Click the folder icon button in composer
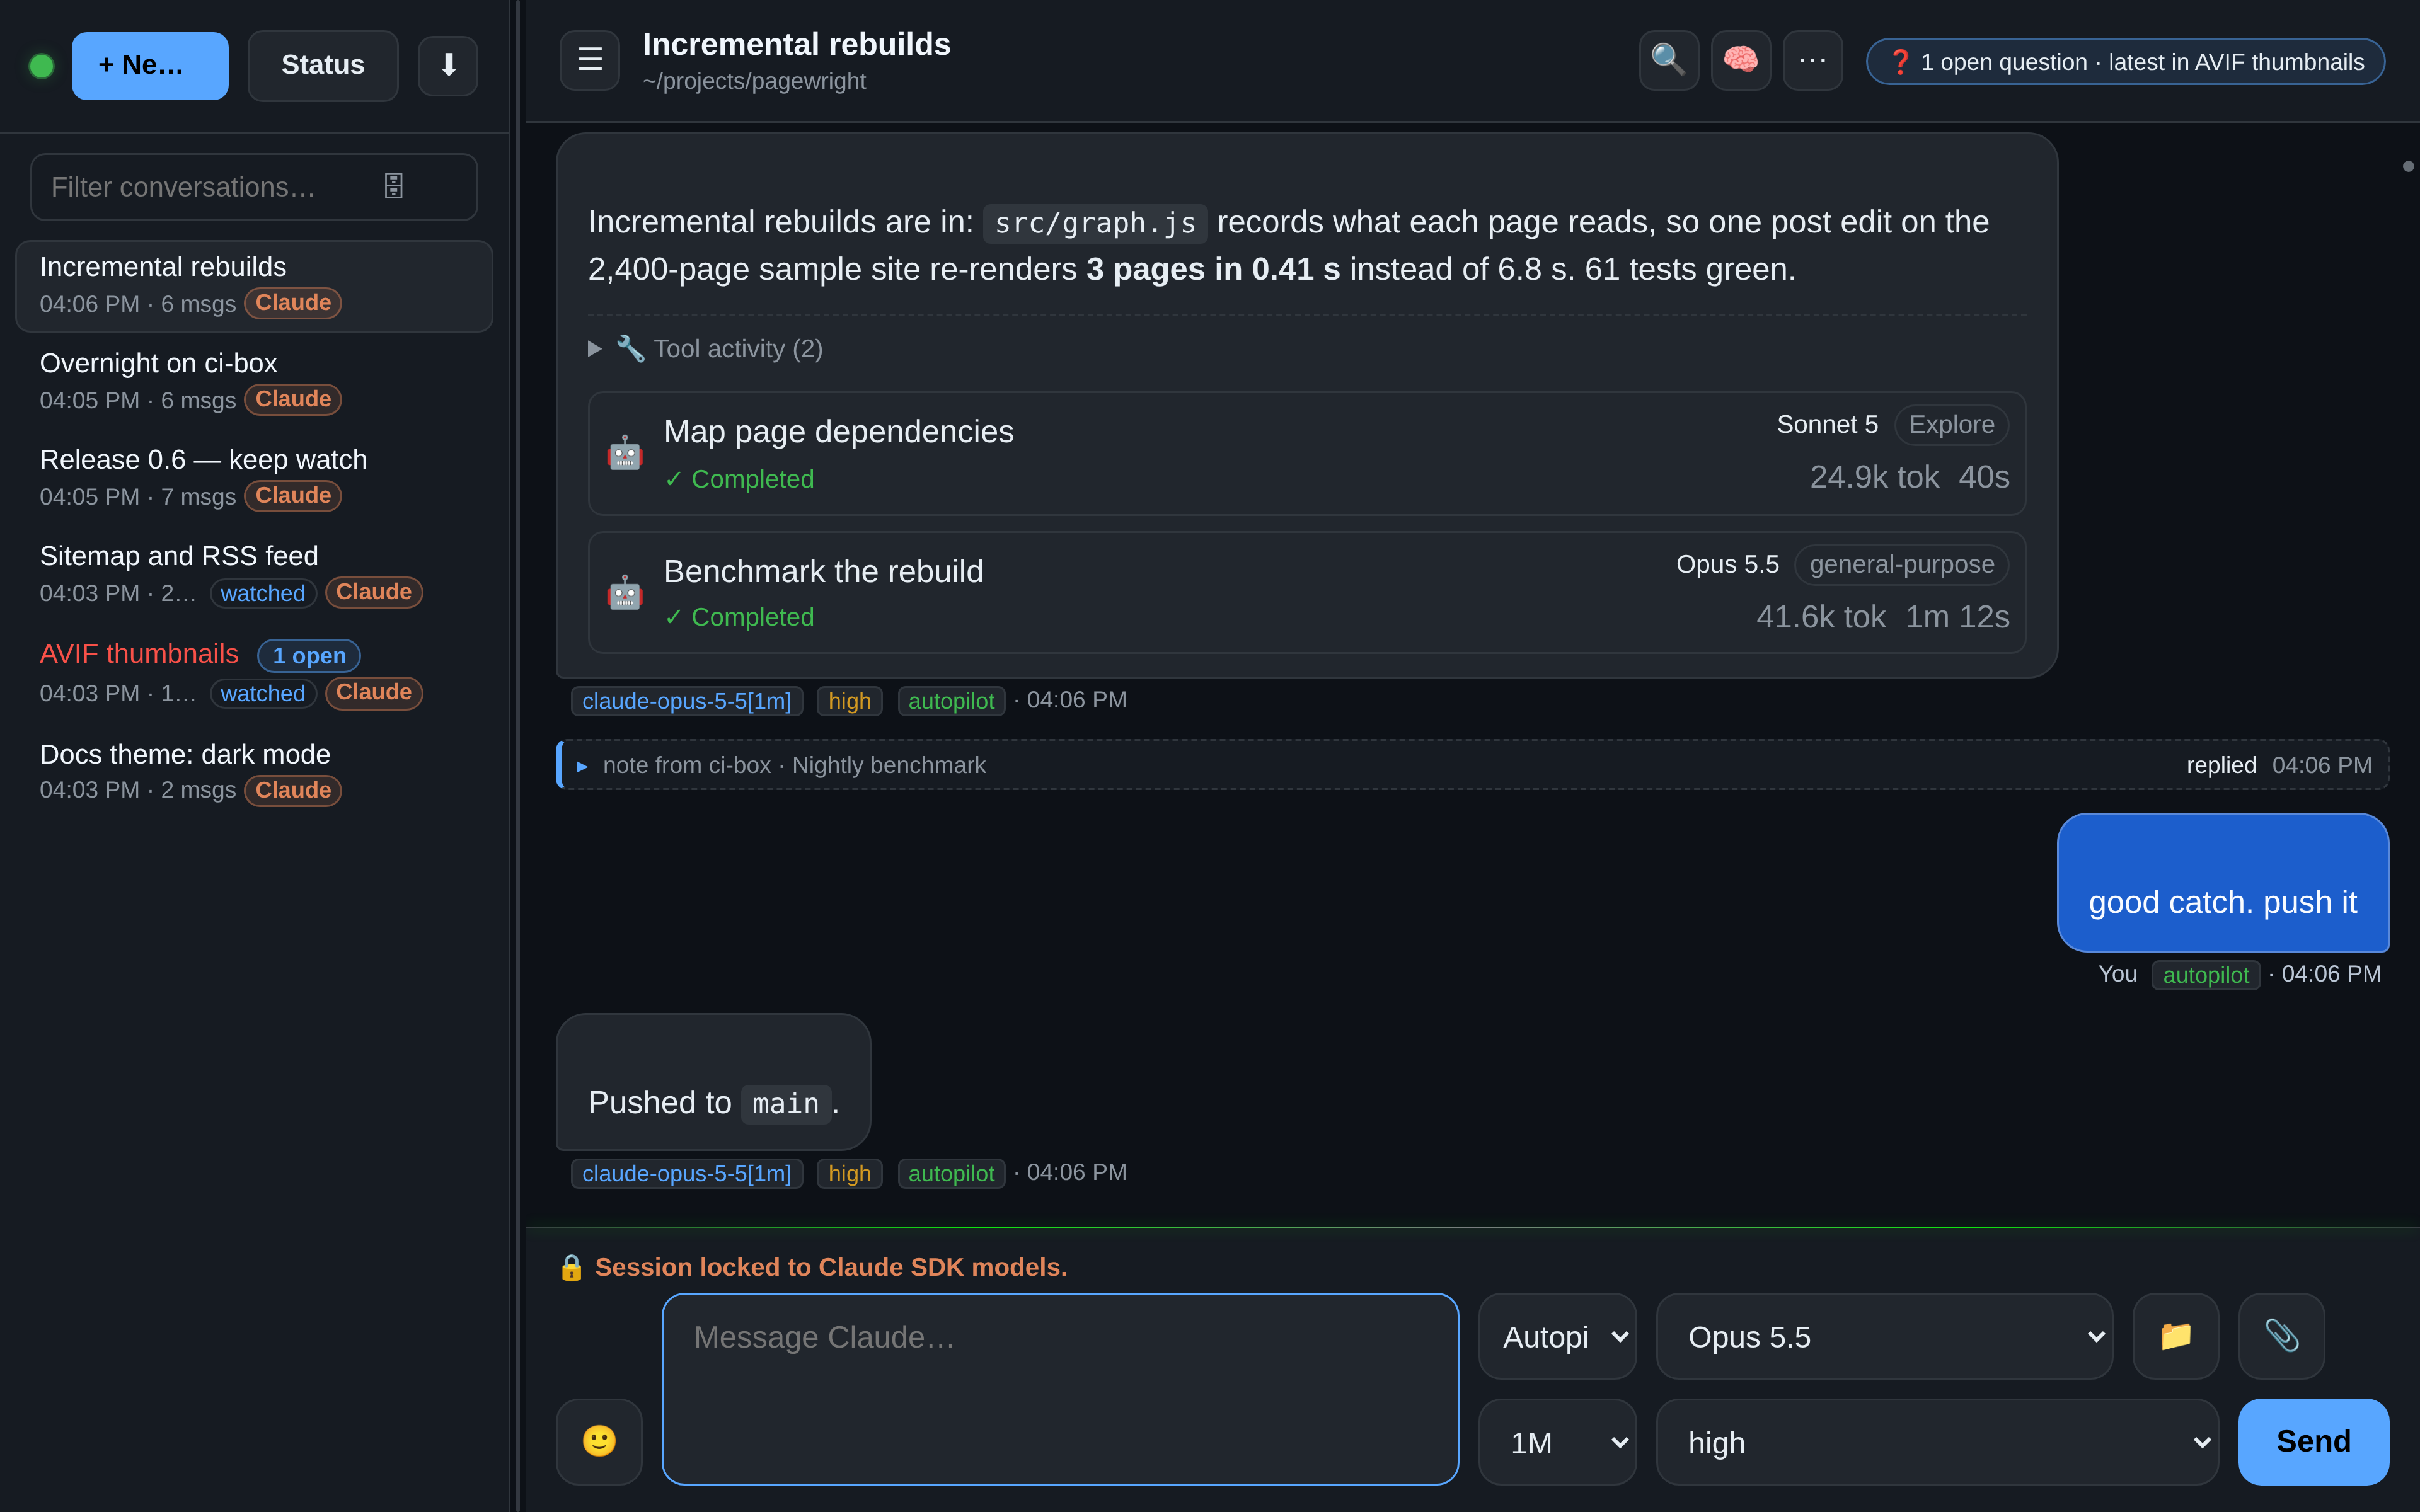Viewport: 2420px width, 1512px height. point(2176,1336)
